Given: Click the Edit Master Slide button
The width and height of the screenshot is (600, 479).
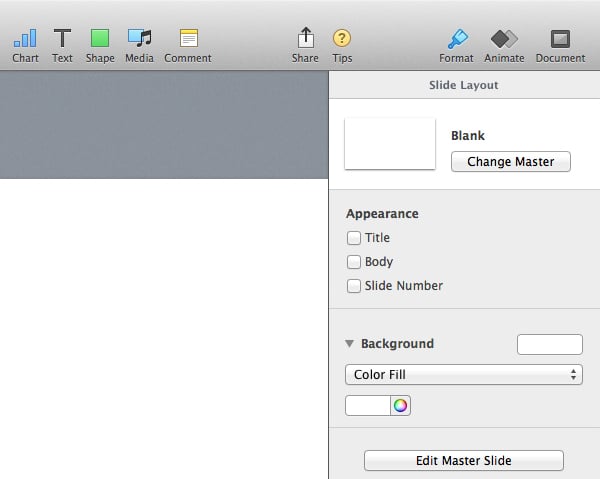Looking at the screenshot, I should (463, 461).
